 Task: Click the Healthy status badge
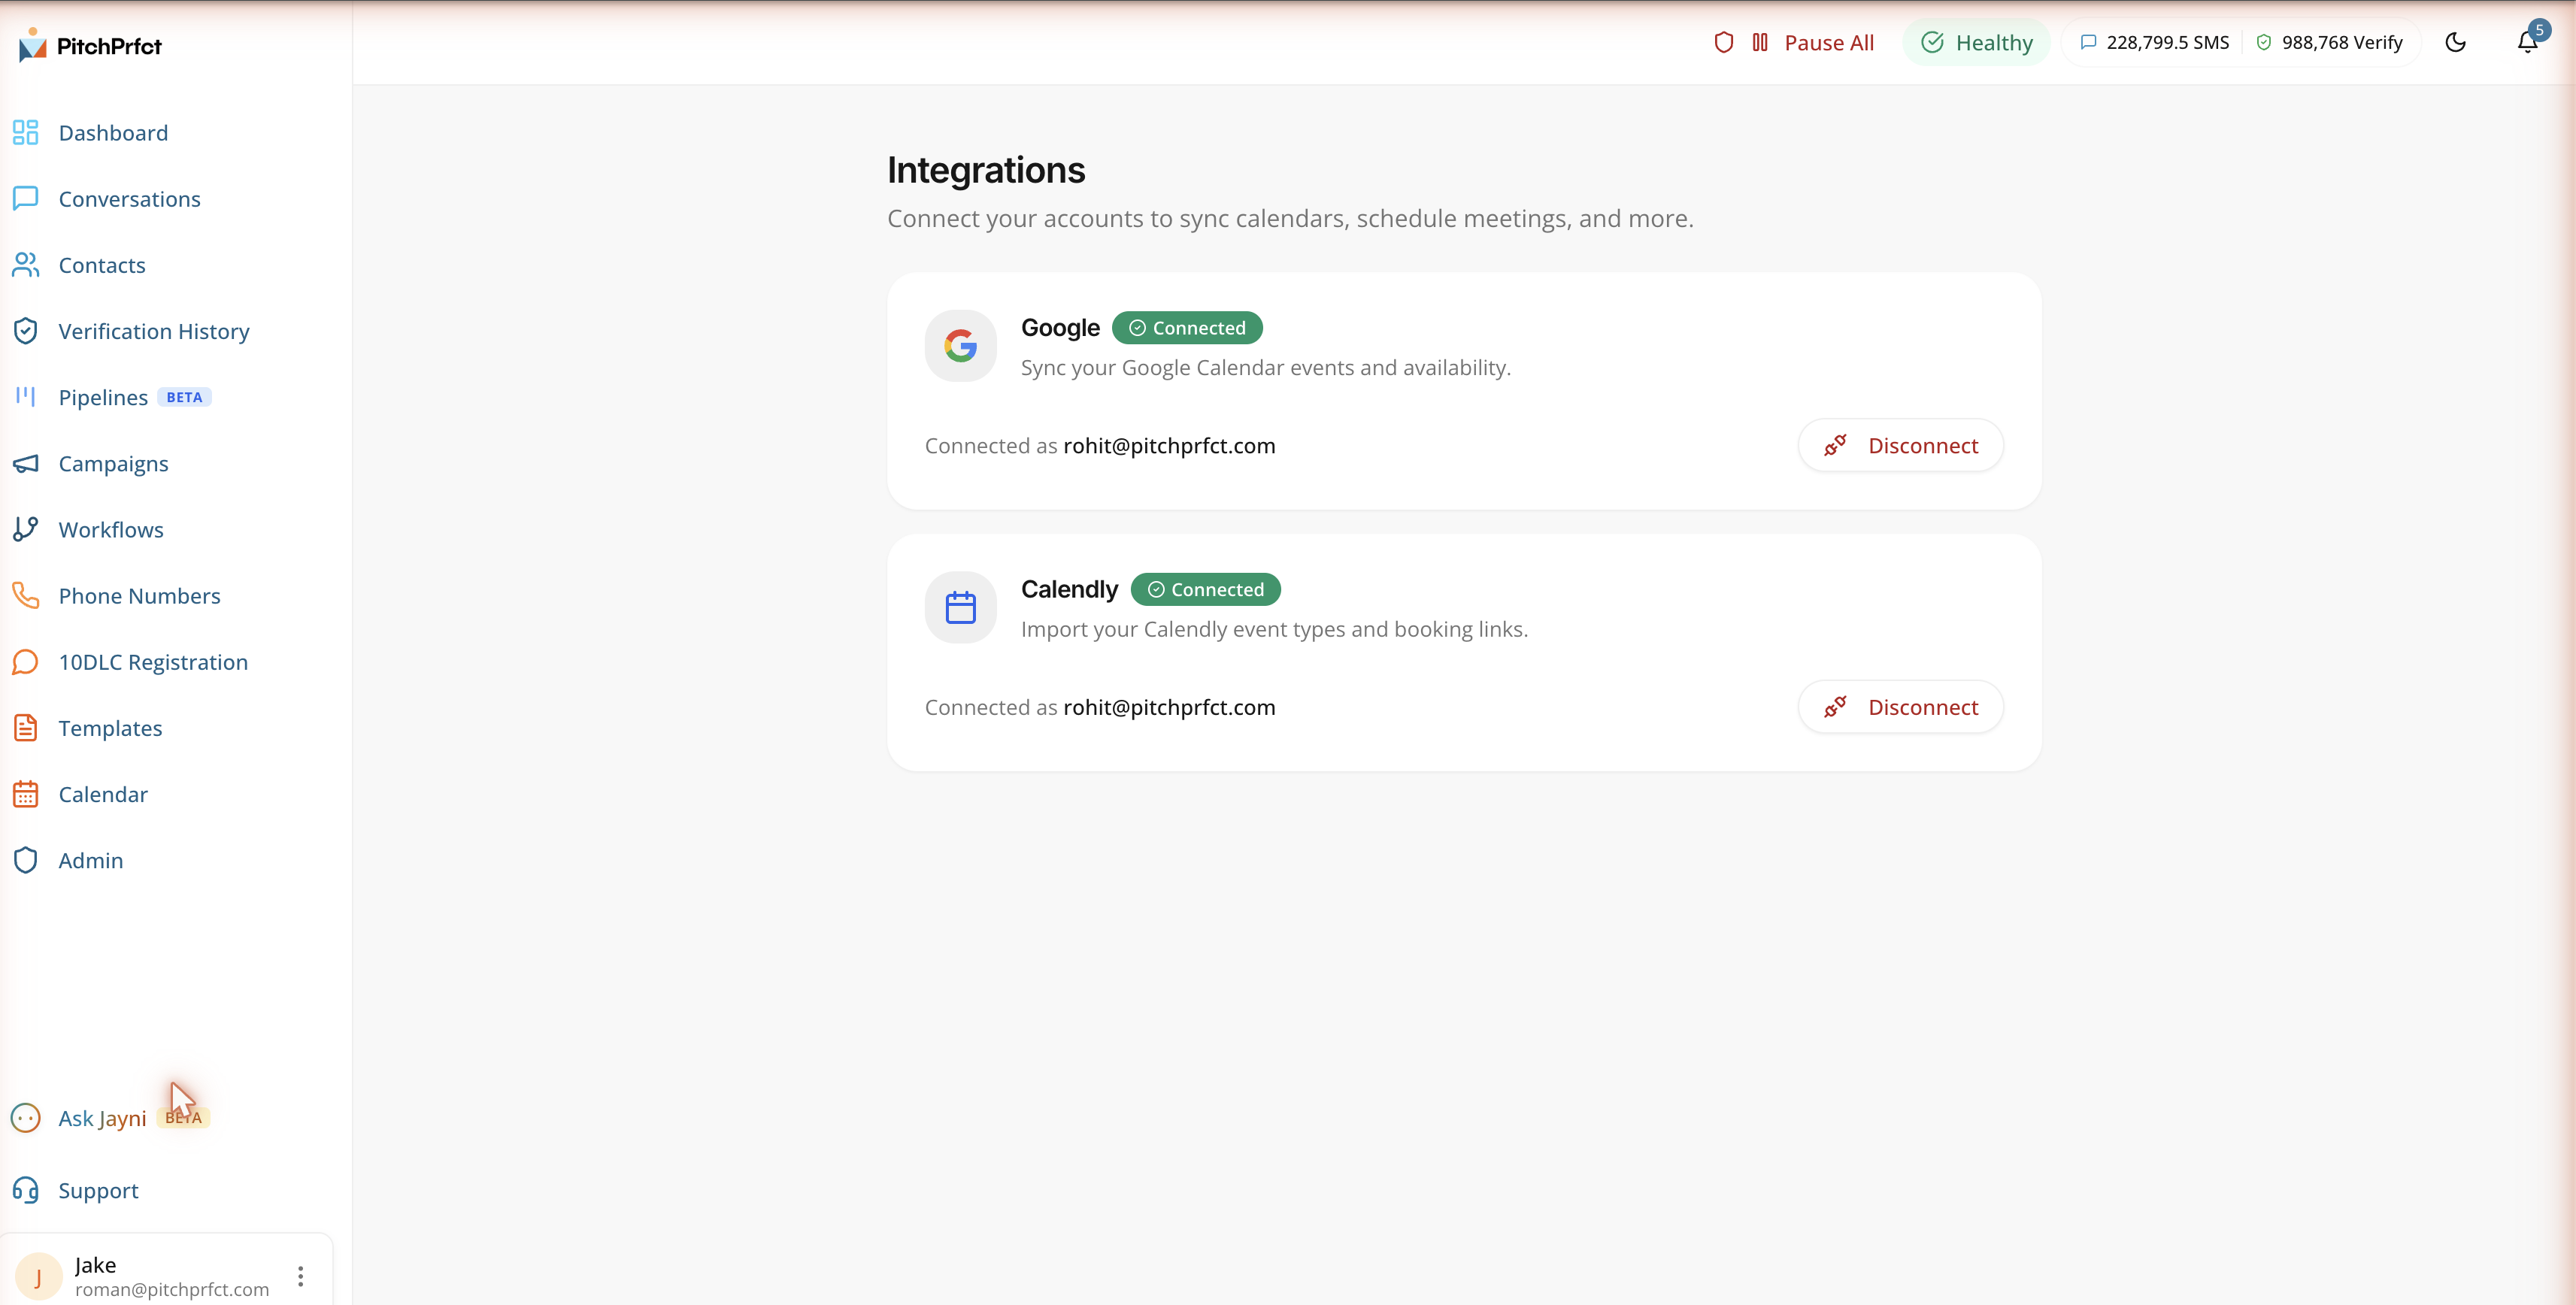pos(1976,42)
